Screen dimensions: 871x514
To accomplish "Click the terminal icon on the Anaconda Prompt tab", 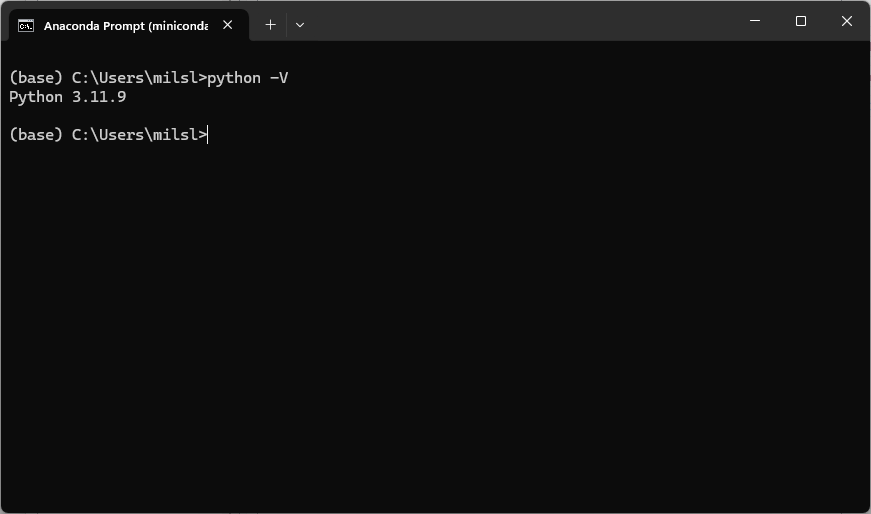I will tap(26, 25).
